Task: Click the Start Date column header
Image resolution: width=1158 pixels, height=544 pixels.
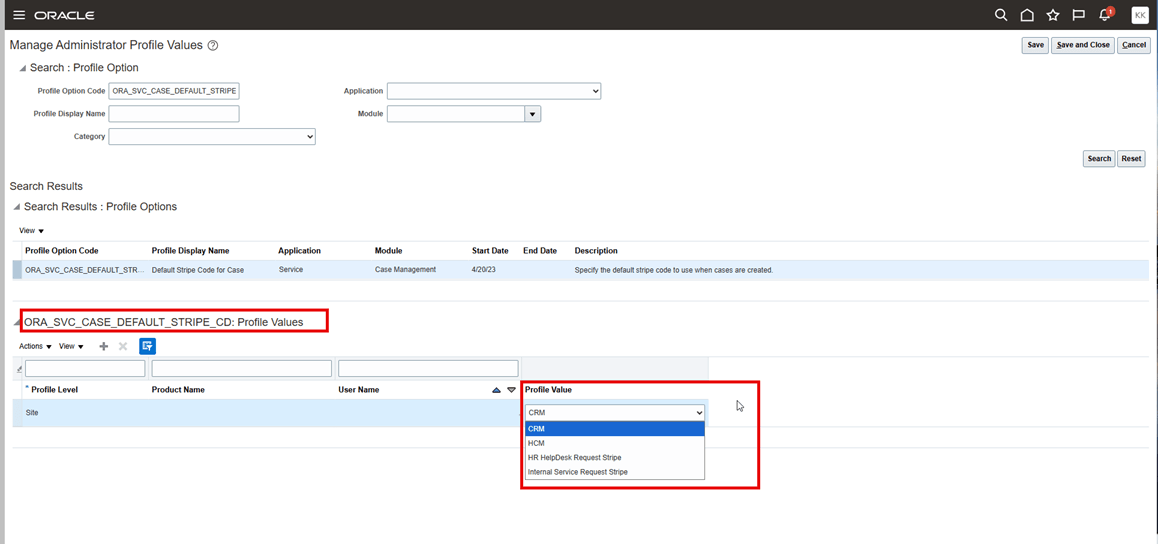Action: click(x=490, y=251)
